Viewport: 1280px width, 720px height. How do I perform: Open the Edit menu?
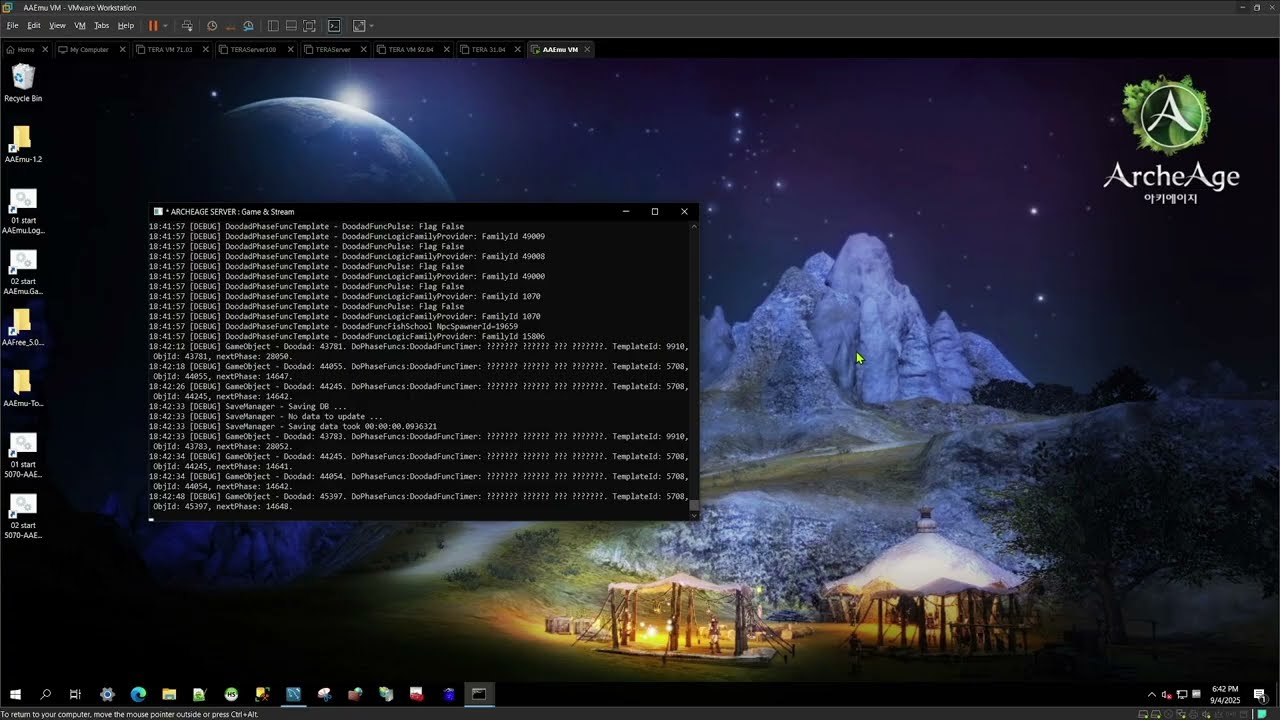tap(34, 25)
